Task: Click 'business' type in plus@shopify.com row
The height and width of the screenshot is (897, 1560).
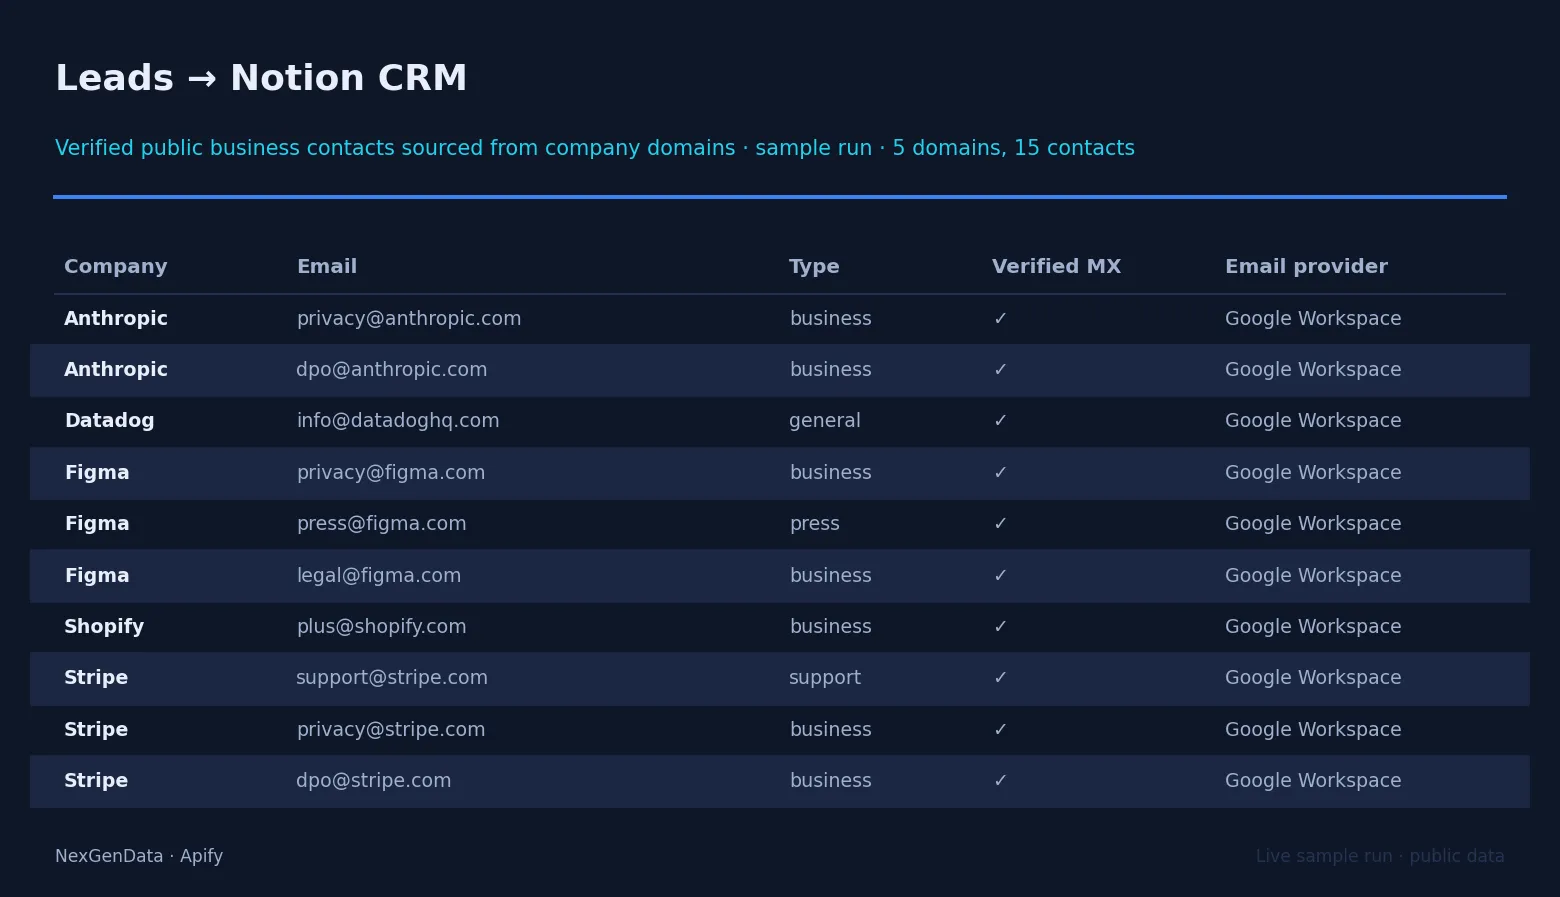Action: (831, 627)
